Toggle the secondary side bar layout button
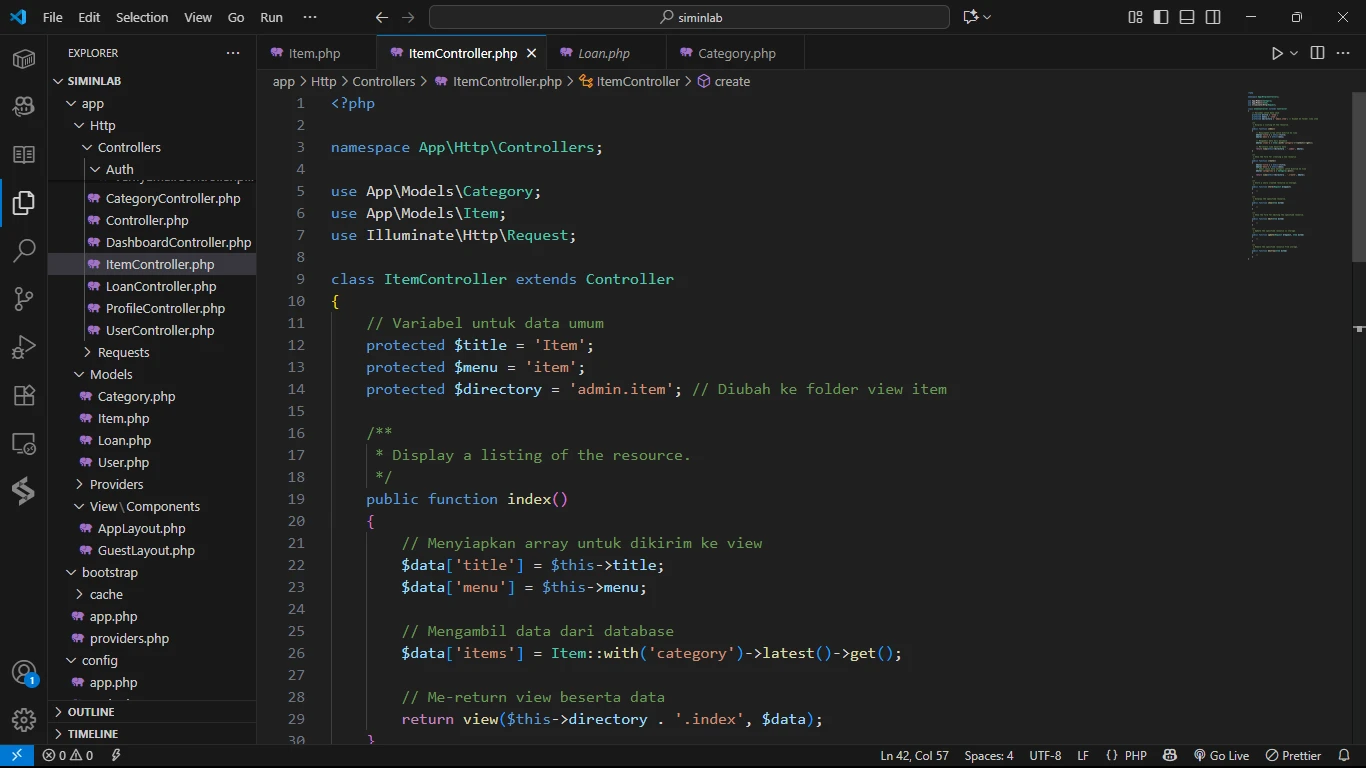 point(1213,17)
